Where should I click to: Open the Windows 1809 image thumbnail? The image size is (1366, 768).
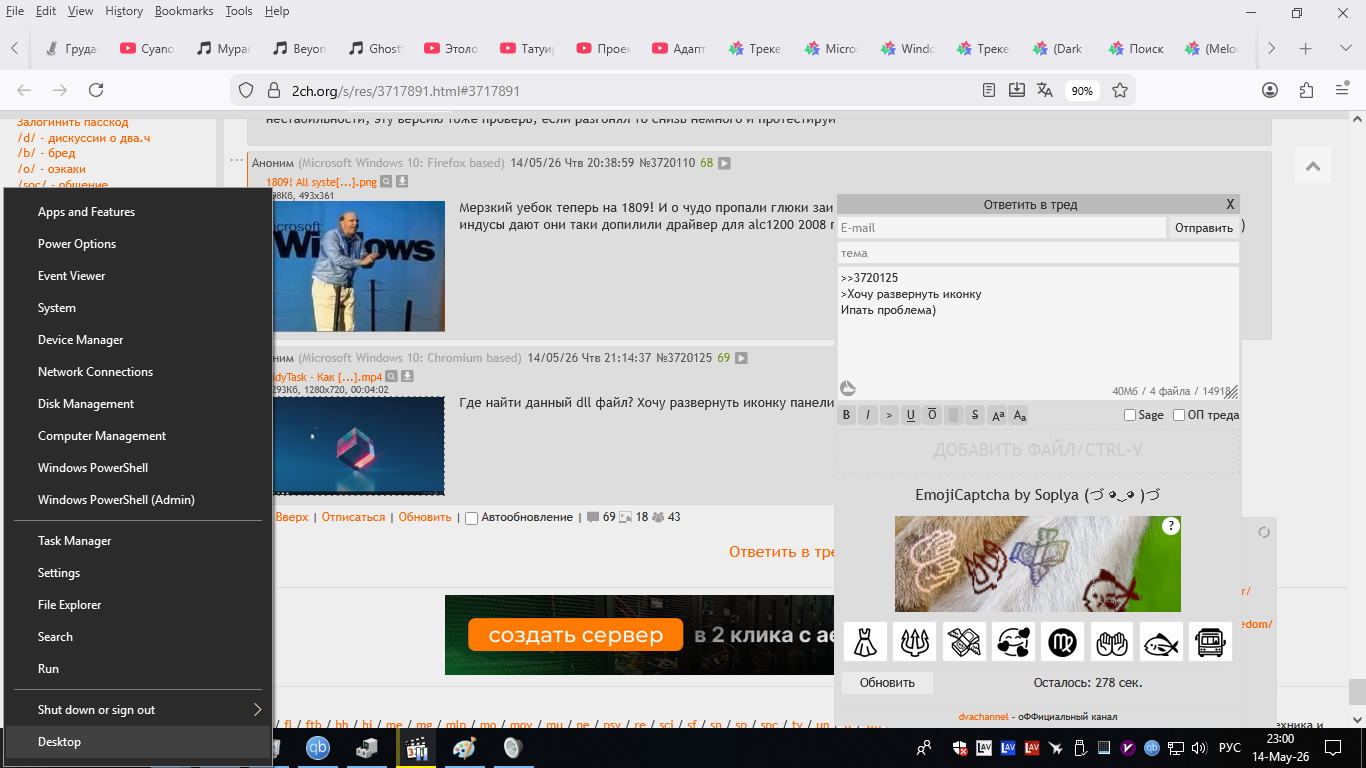pyautogui.click(x=358, y=266)
